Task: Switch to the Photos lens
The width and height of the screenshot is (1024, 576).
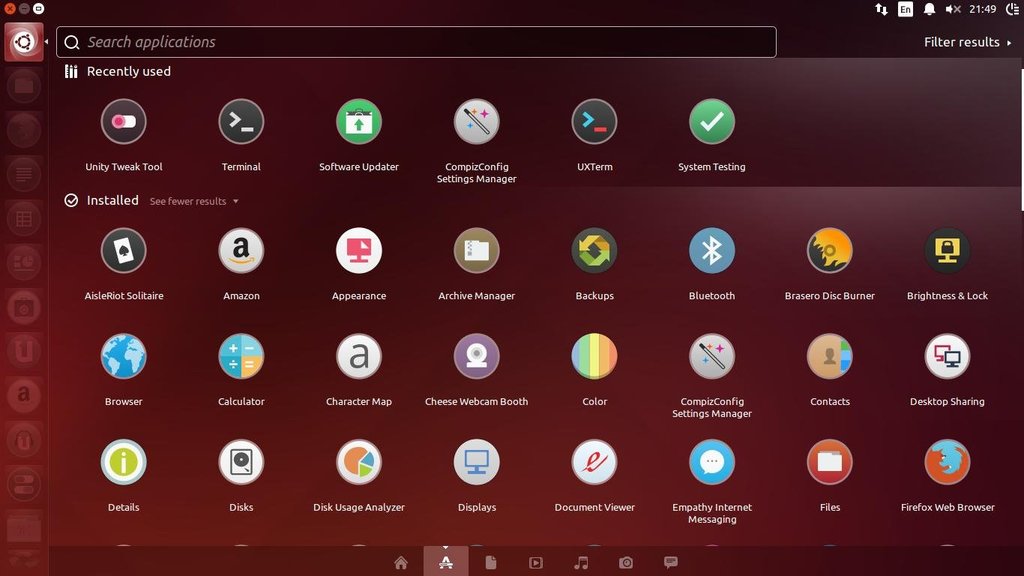Action: 626,562
